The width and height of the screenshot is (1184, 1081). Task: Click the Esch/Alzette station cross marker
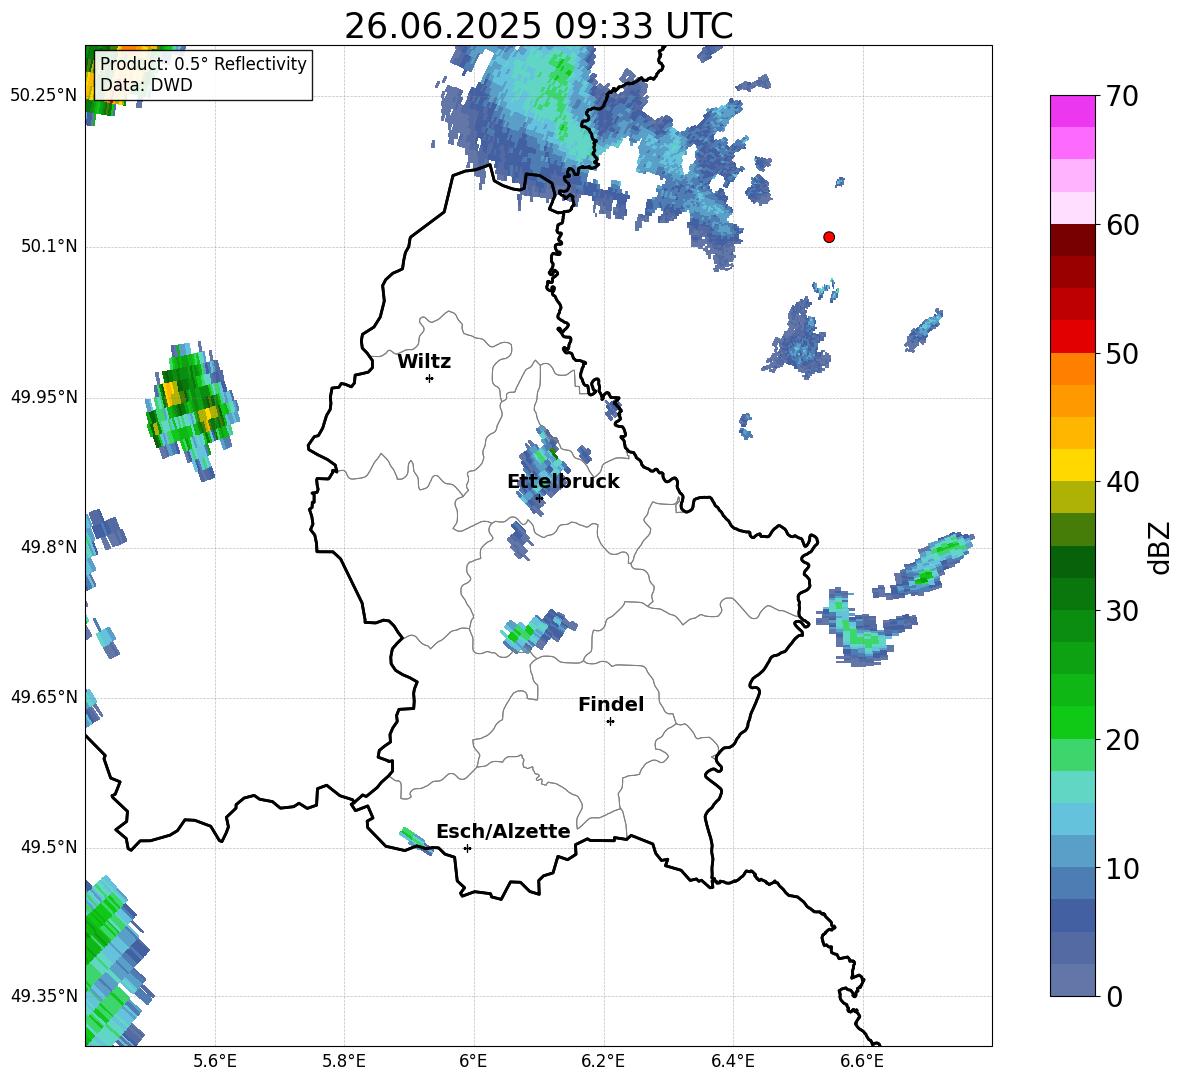[x=467, y=848]
